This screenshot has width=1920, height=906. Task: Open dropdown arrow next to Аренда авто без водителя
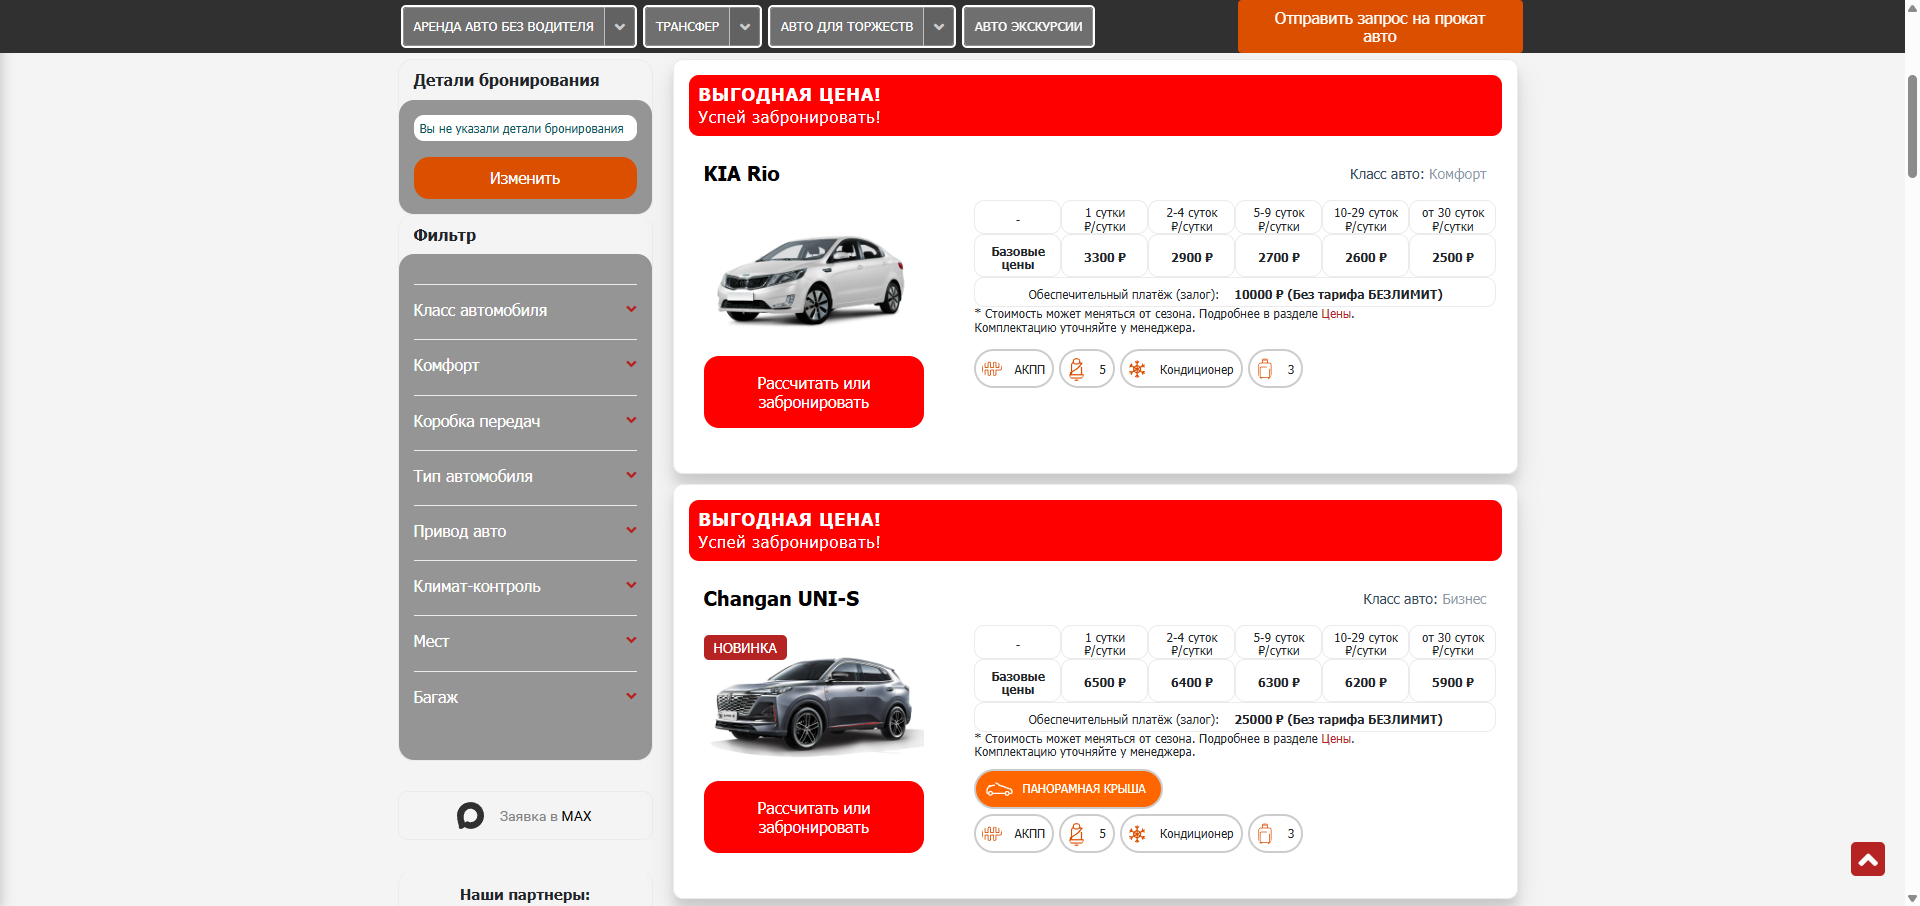tap(620, 27)
